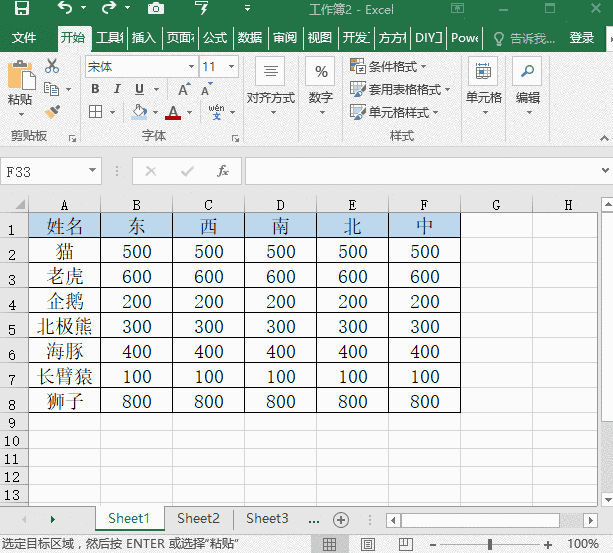
Task: Click the camera icon in quick access toolbar
Action: 155,10
